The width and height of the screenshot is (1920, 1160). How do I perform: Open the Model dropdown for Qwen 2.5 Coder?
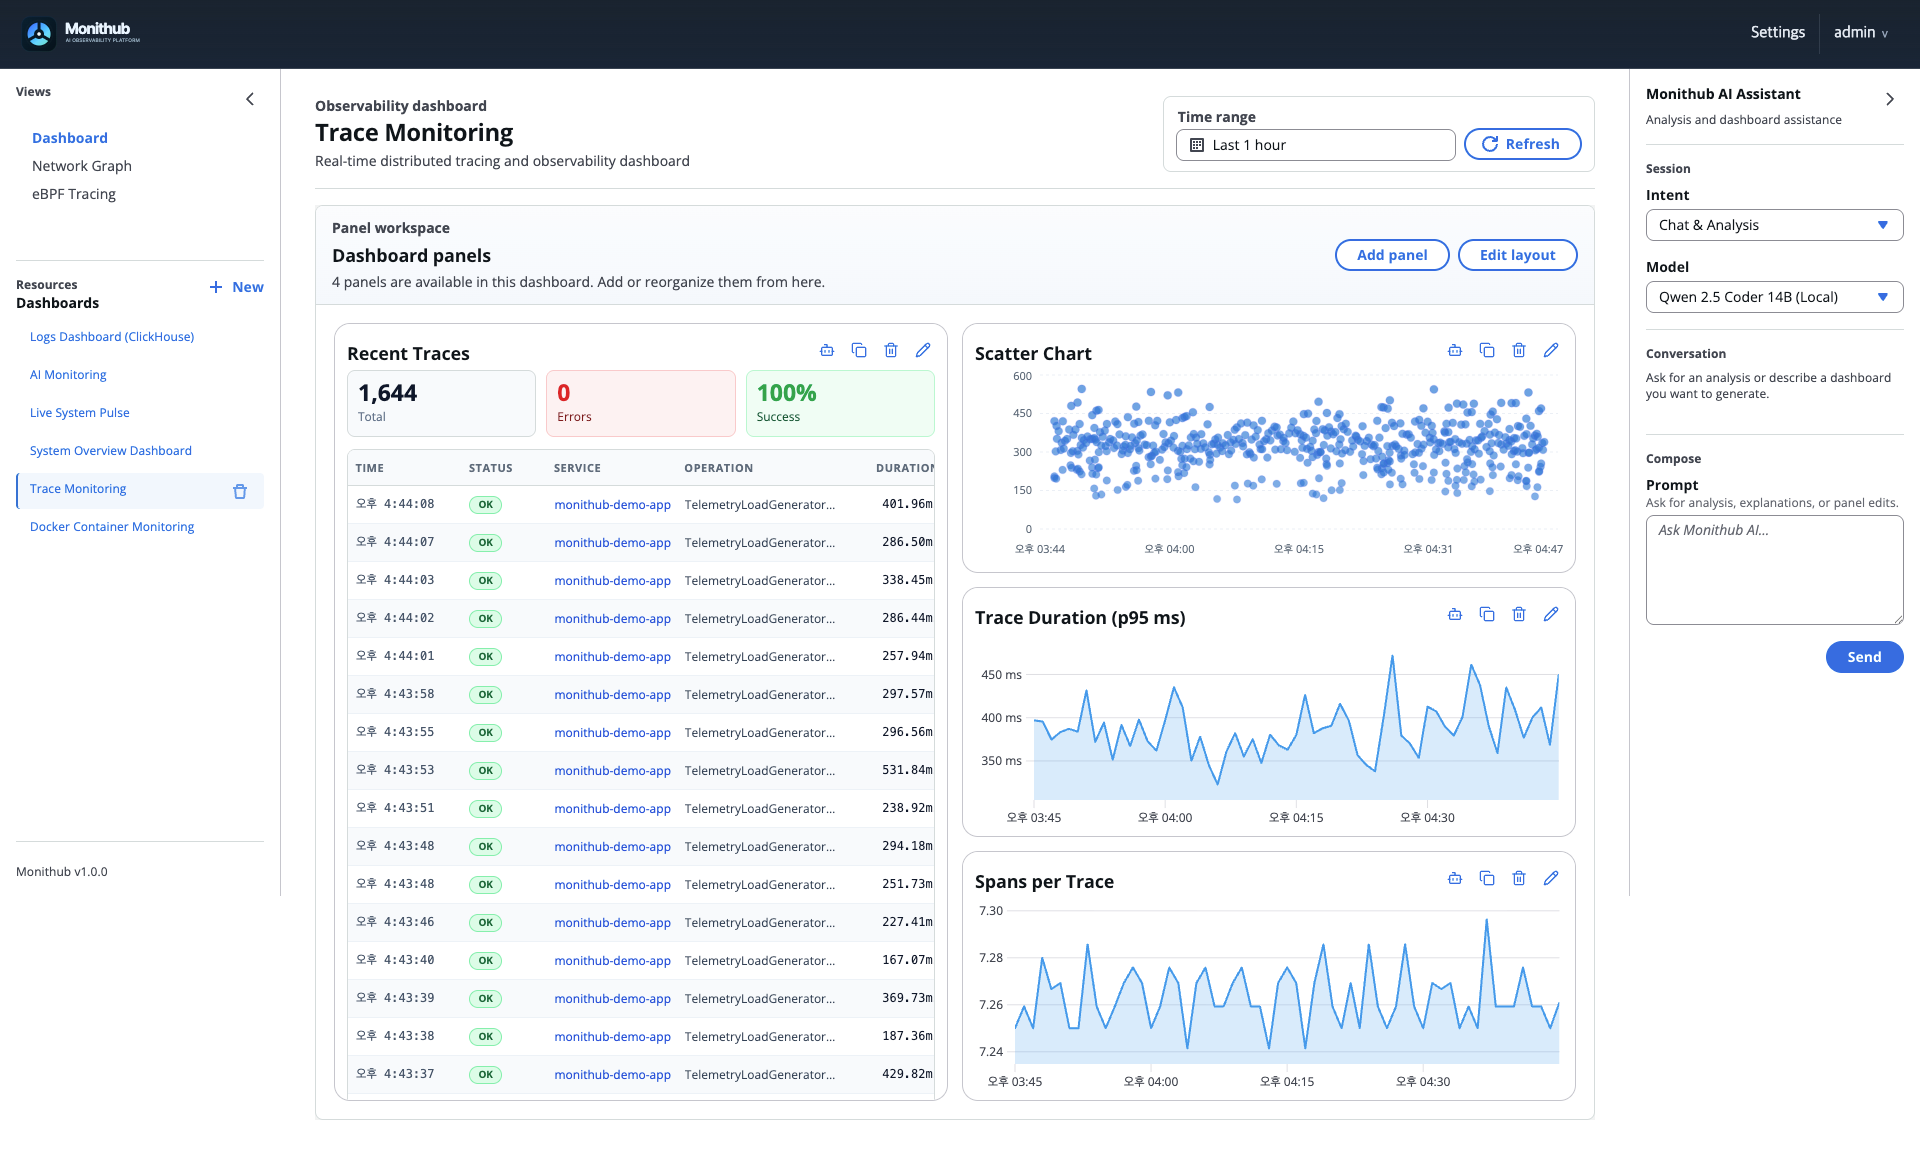(1774, 297)
